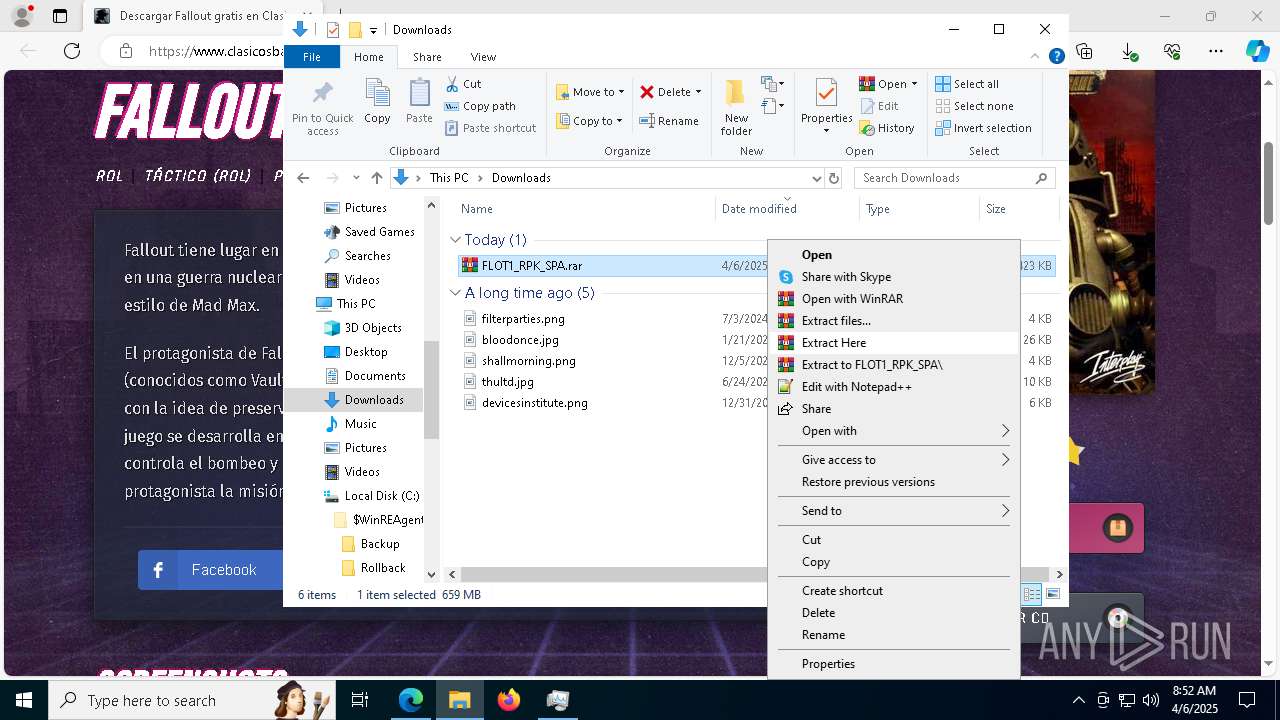This screenshot has width=1280, height=720.
Task: Expand Give access to submenu
Action: (894, 460)
